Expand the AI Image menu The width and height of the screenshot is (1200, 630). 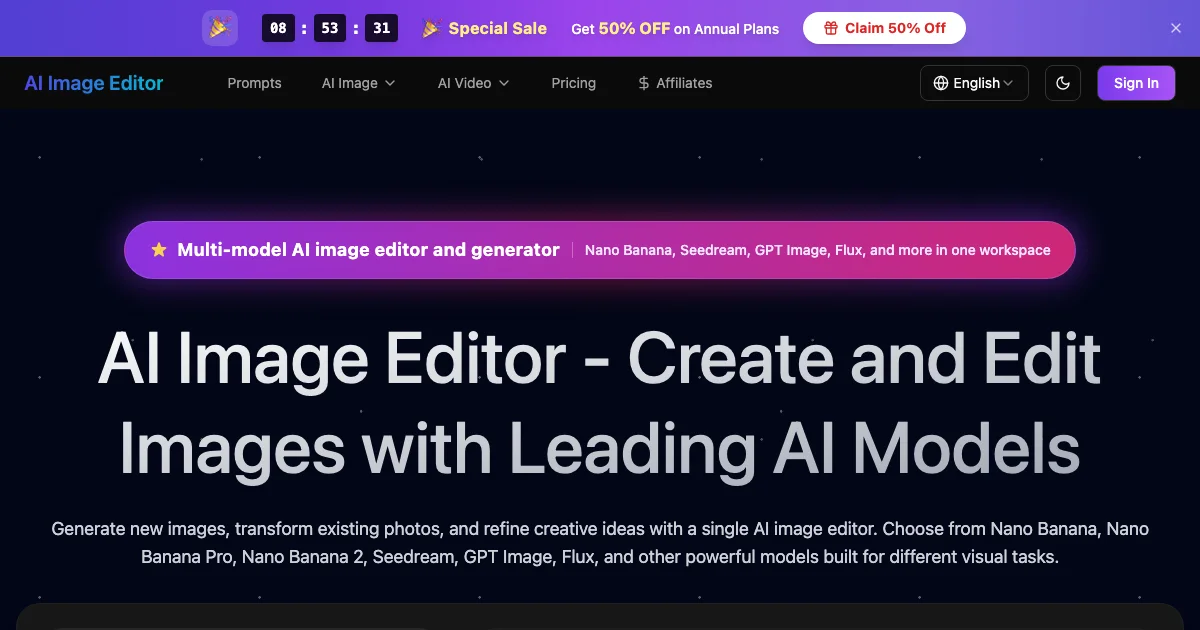point(359,83)
